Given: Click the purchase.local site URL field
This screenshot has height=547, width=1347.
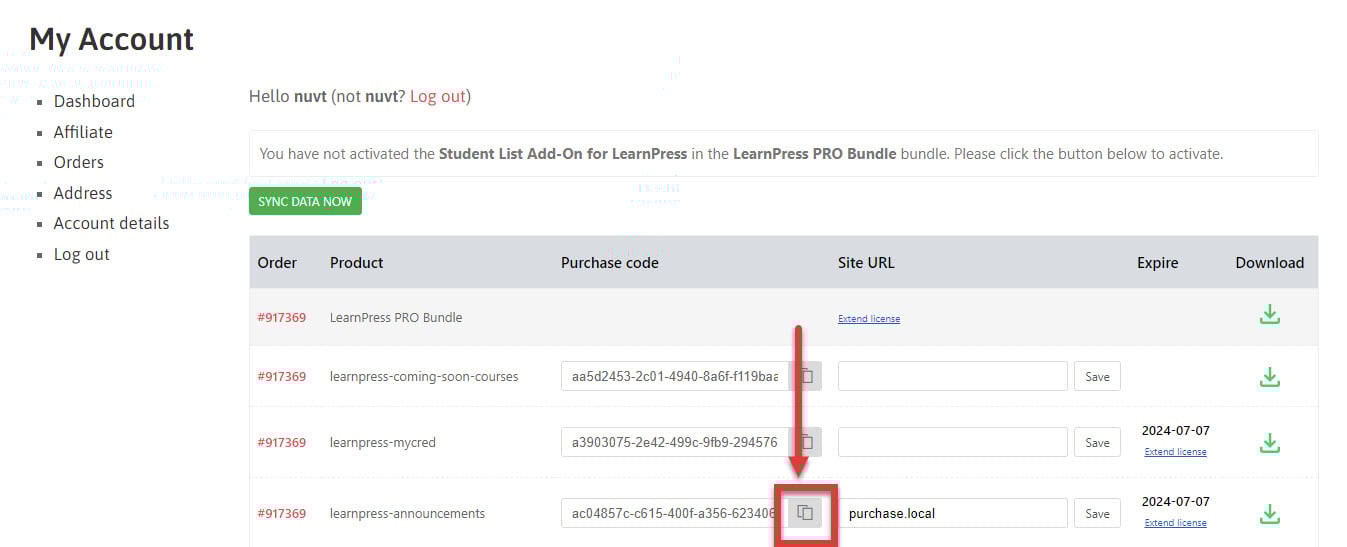Looking at the screenshot, I should (953, 513).
